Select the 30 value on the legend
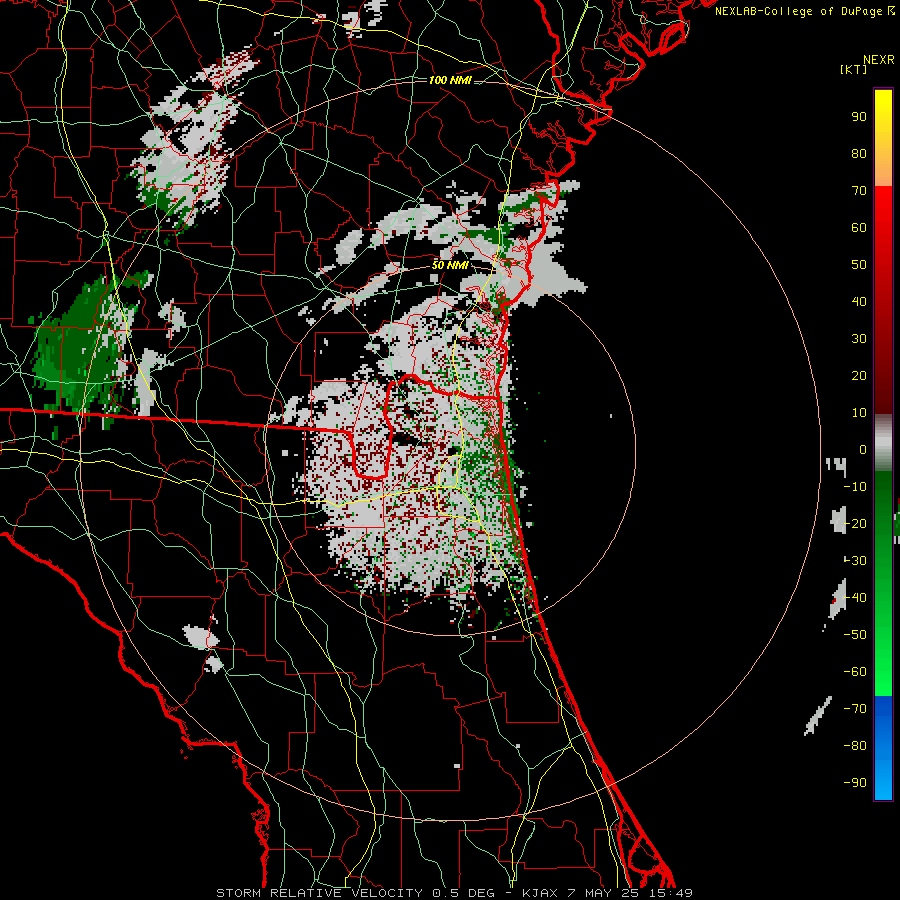This screenshot has height=900, width=900. tap(859, 339)
